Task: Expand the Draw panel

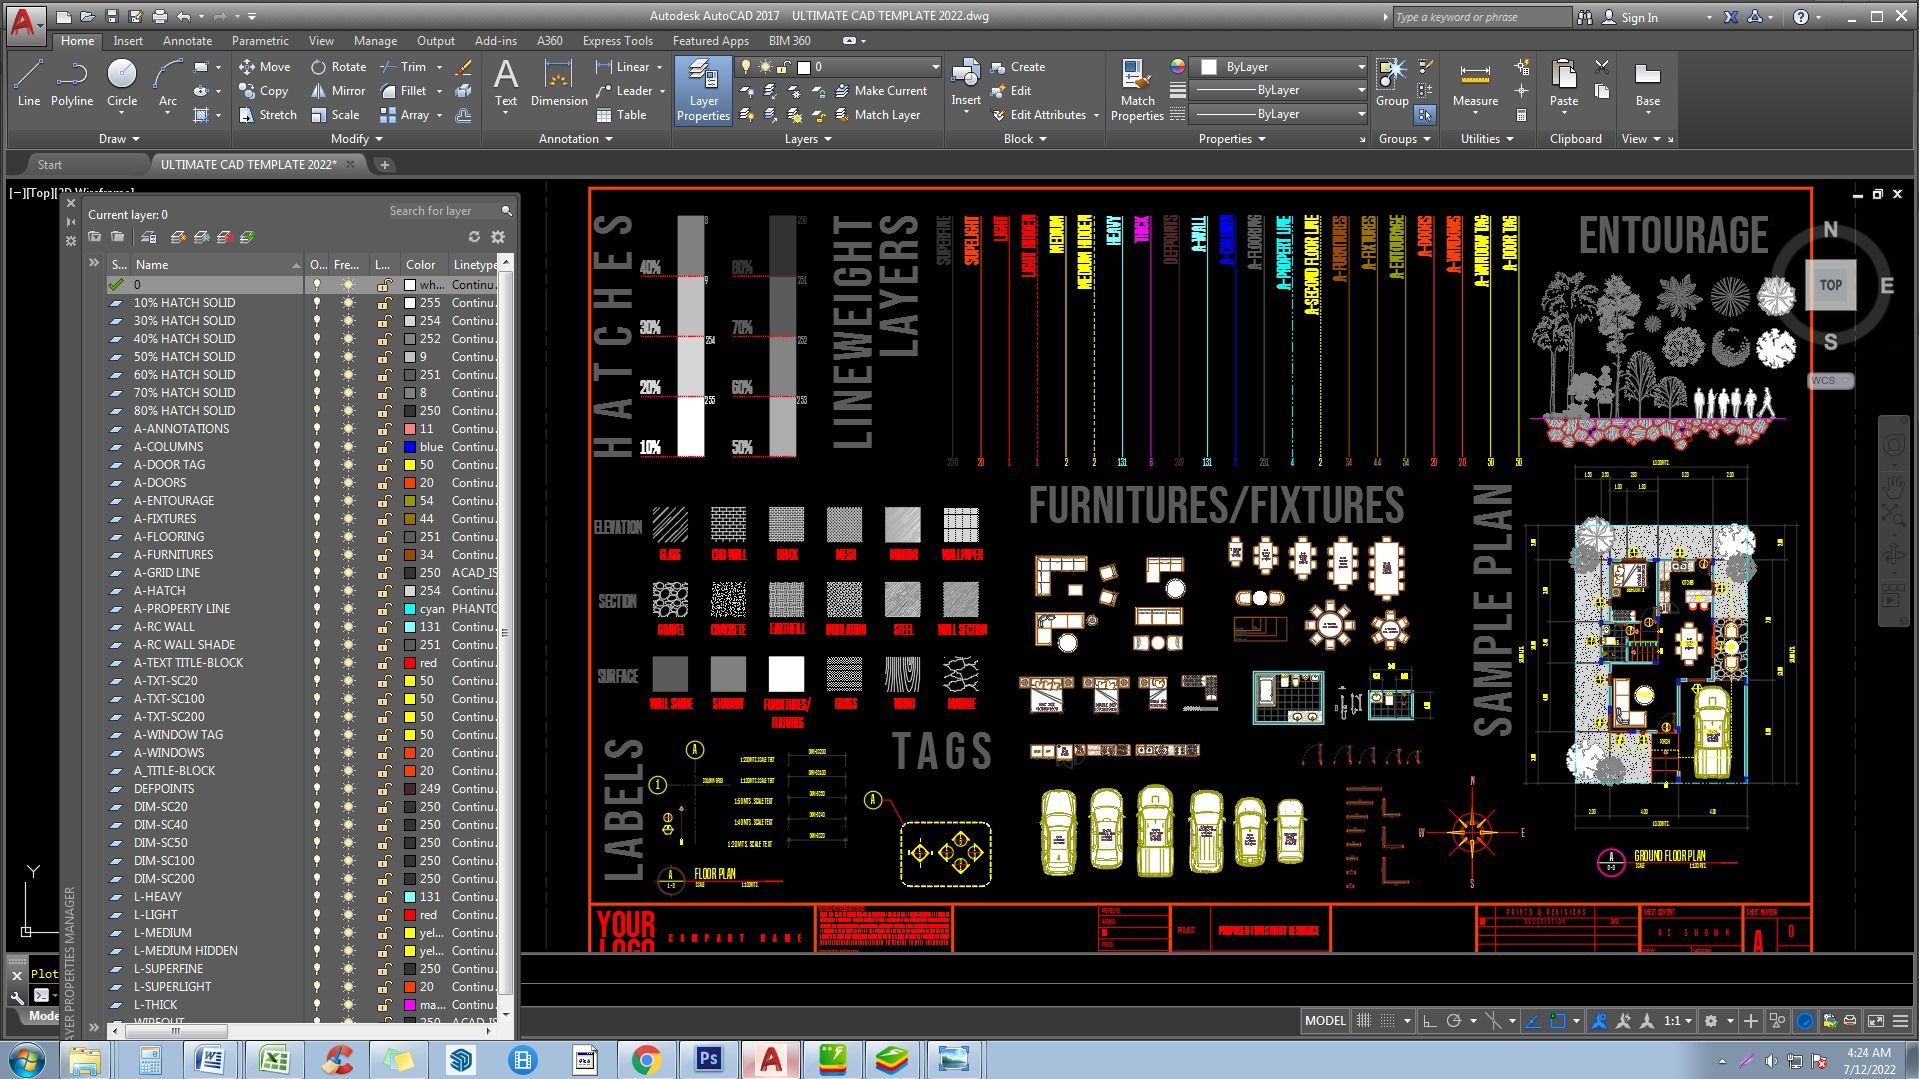Action: (x=119, y=139)
